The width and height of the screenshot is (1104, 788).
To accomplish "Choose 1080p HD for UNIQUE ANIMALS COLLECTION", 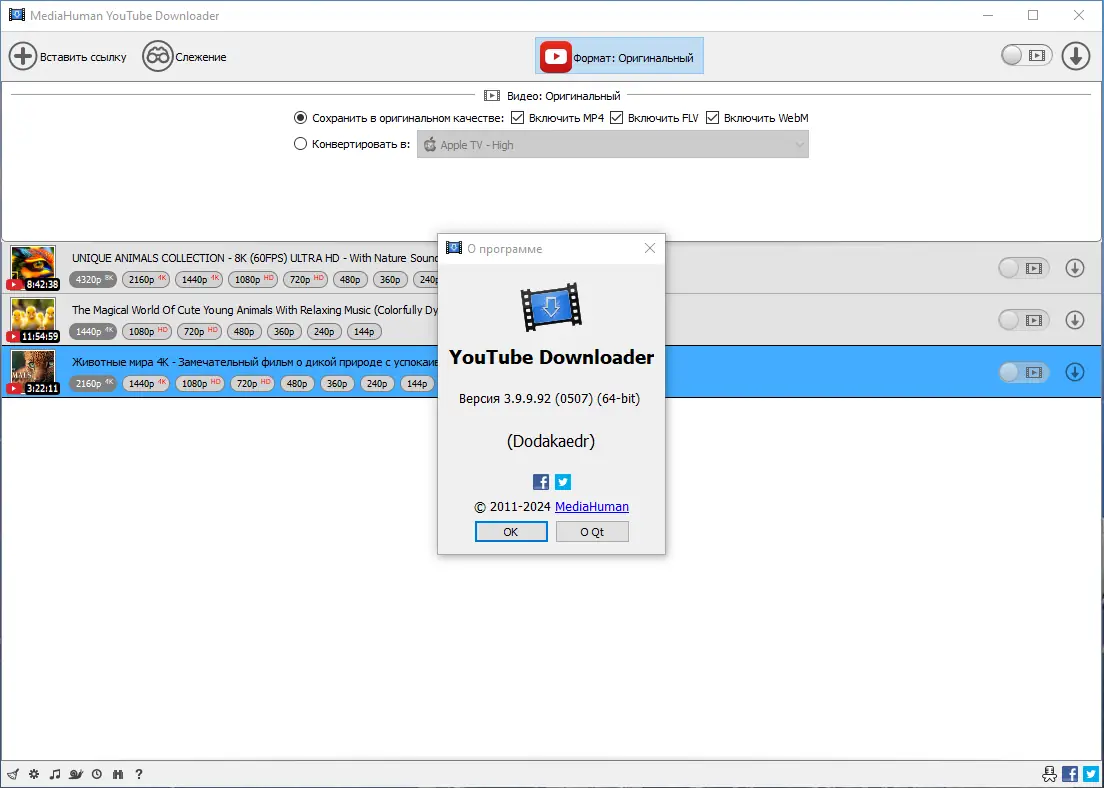I will click(x=253, y=280).
